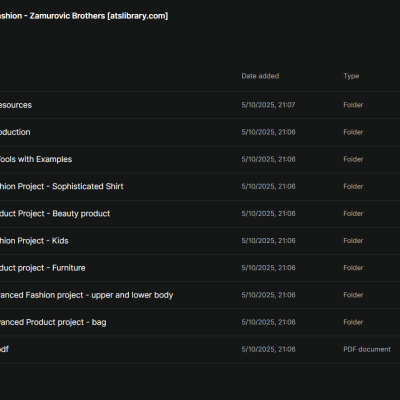Viewport: 400px width, 400px height.
Task: Click the Folder type in the Furniture row
Action: 353,268
